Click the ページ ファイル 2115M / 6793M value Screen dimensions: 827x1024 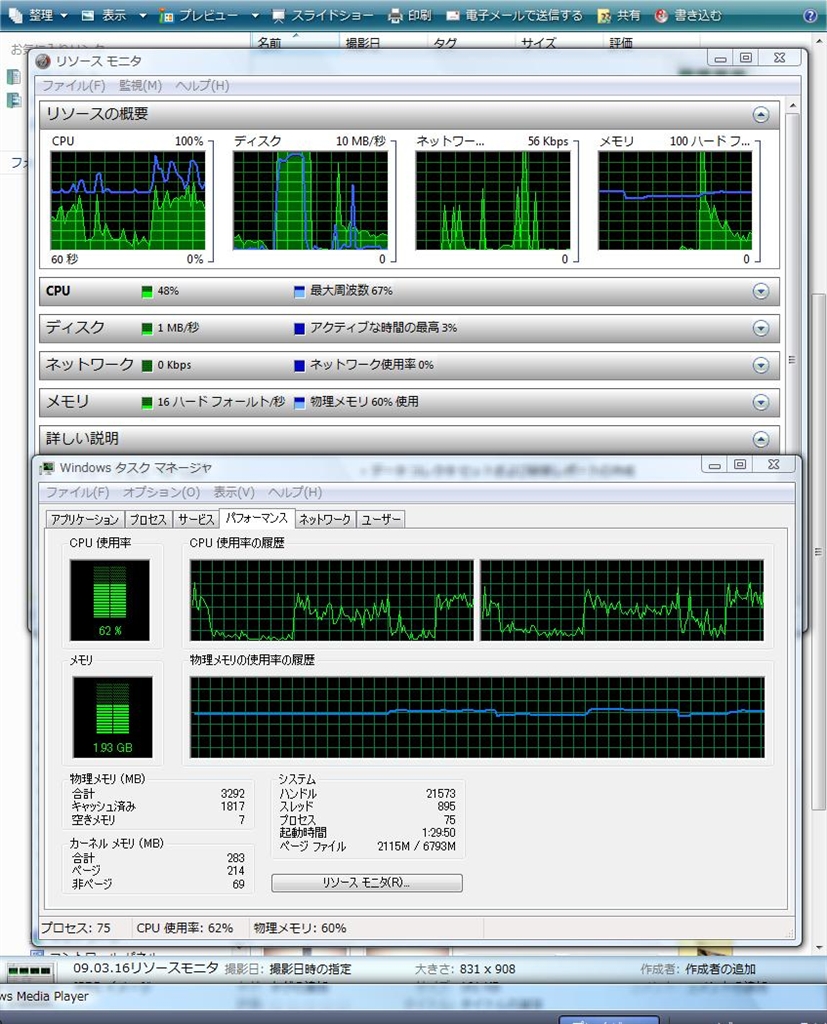[416, 846]
